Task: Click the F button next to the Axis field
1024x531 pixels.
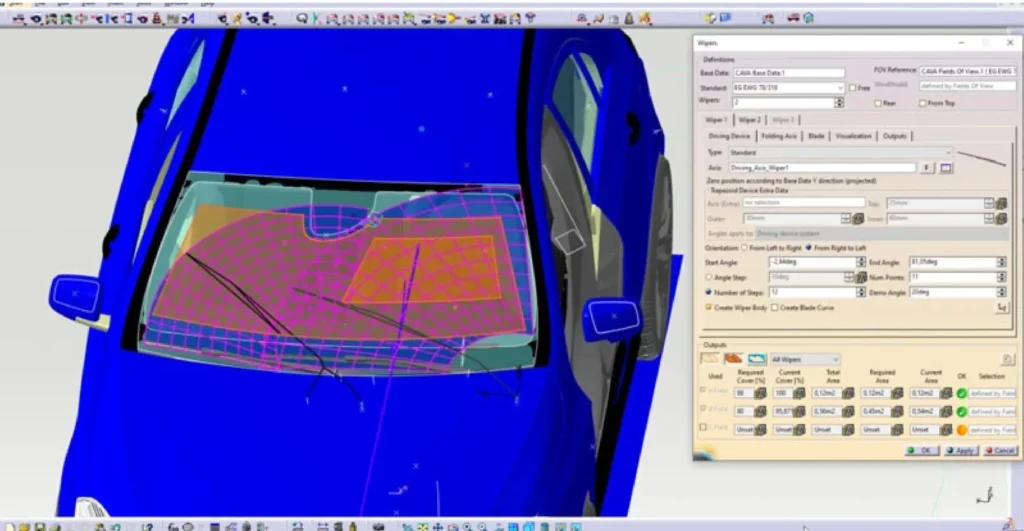Action: pos(927,168)
